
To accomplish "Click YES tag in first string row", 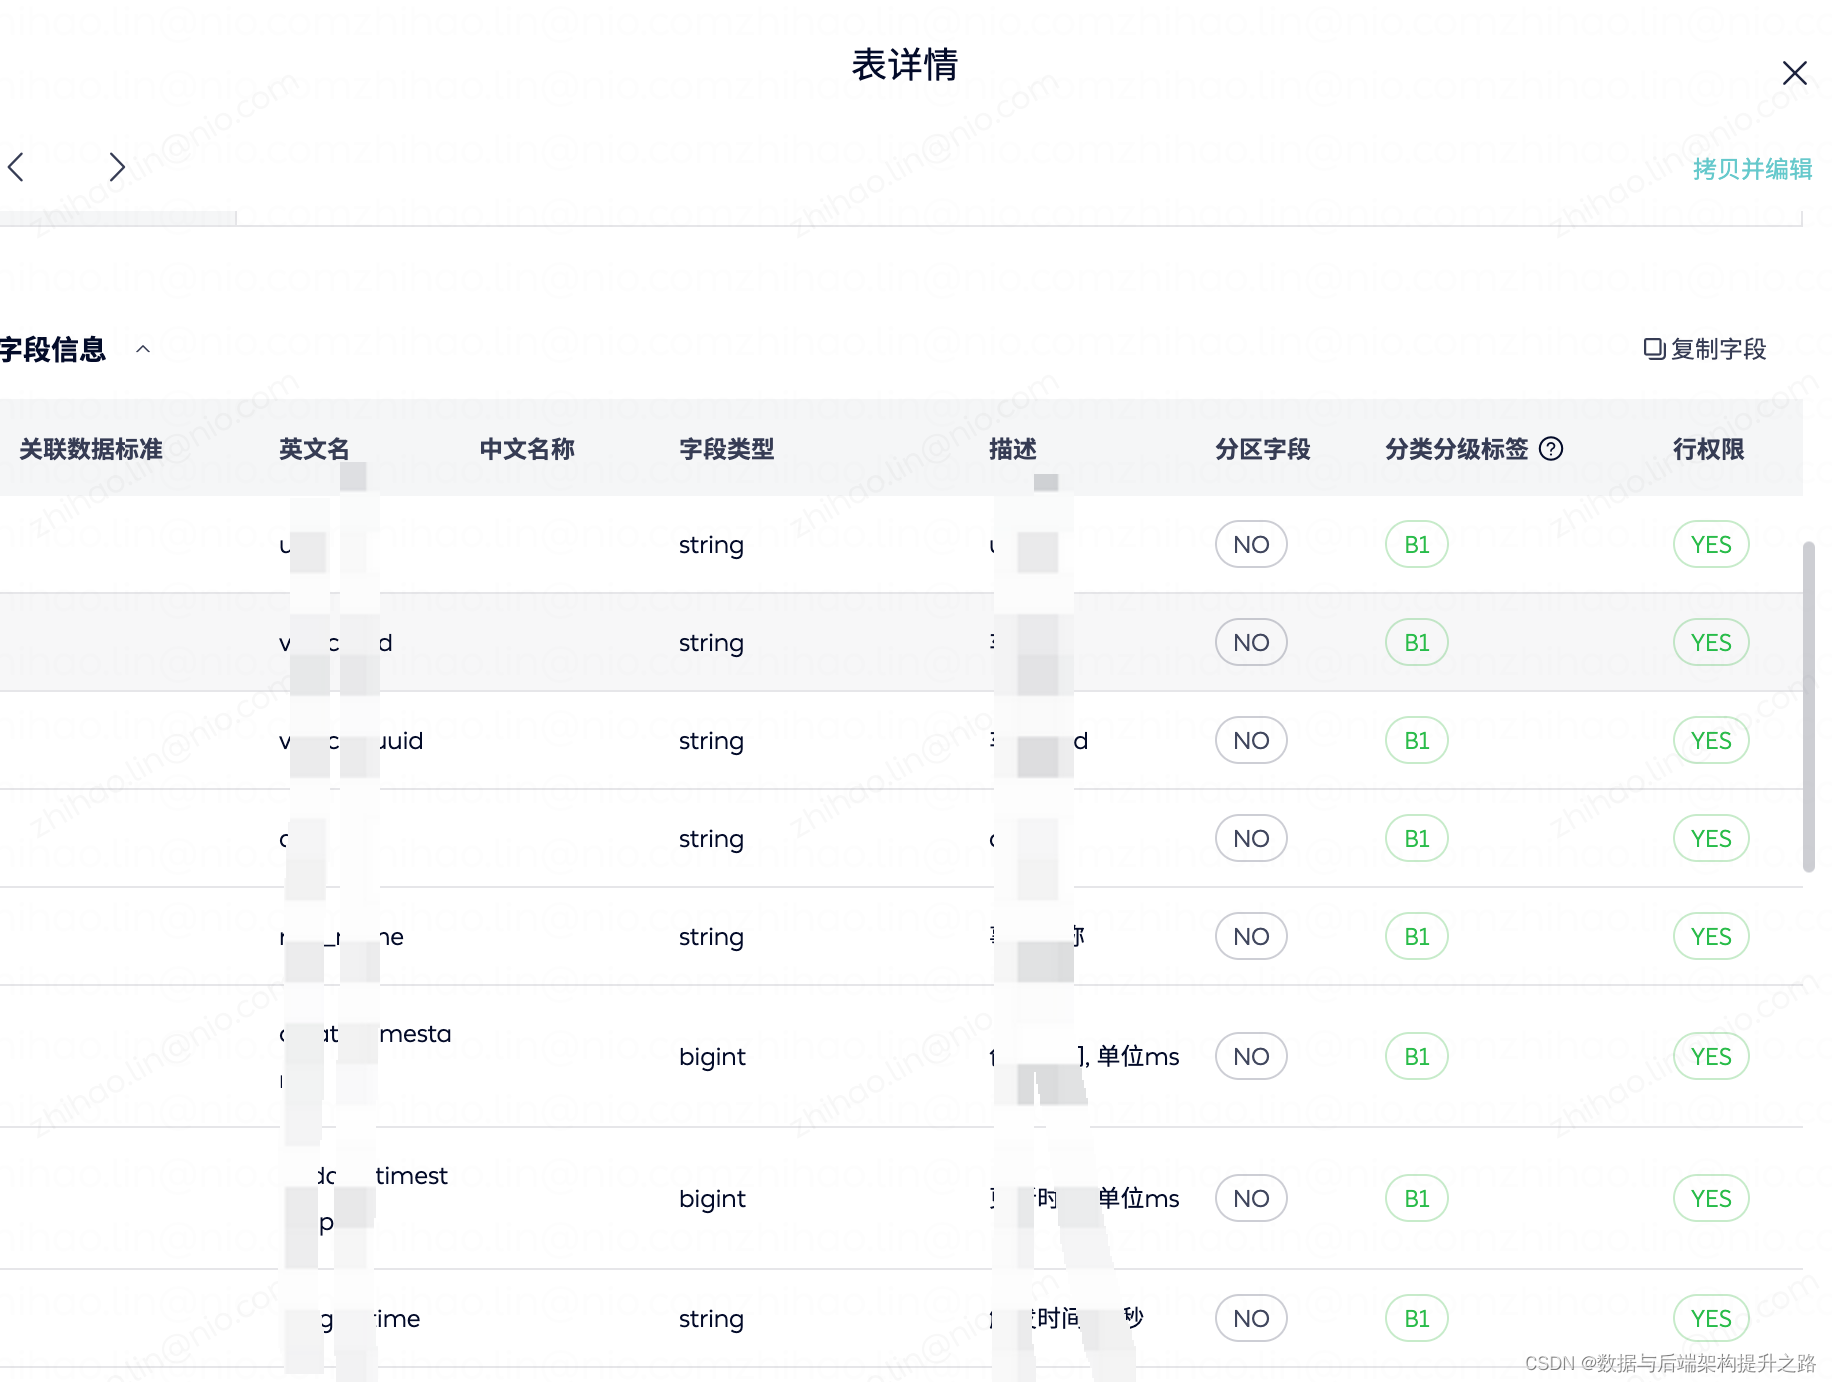I will pos(1711,545).
